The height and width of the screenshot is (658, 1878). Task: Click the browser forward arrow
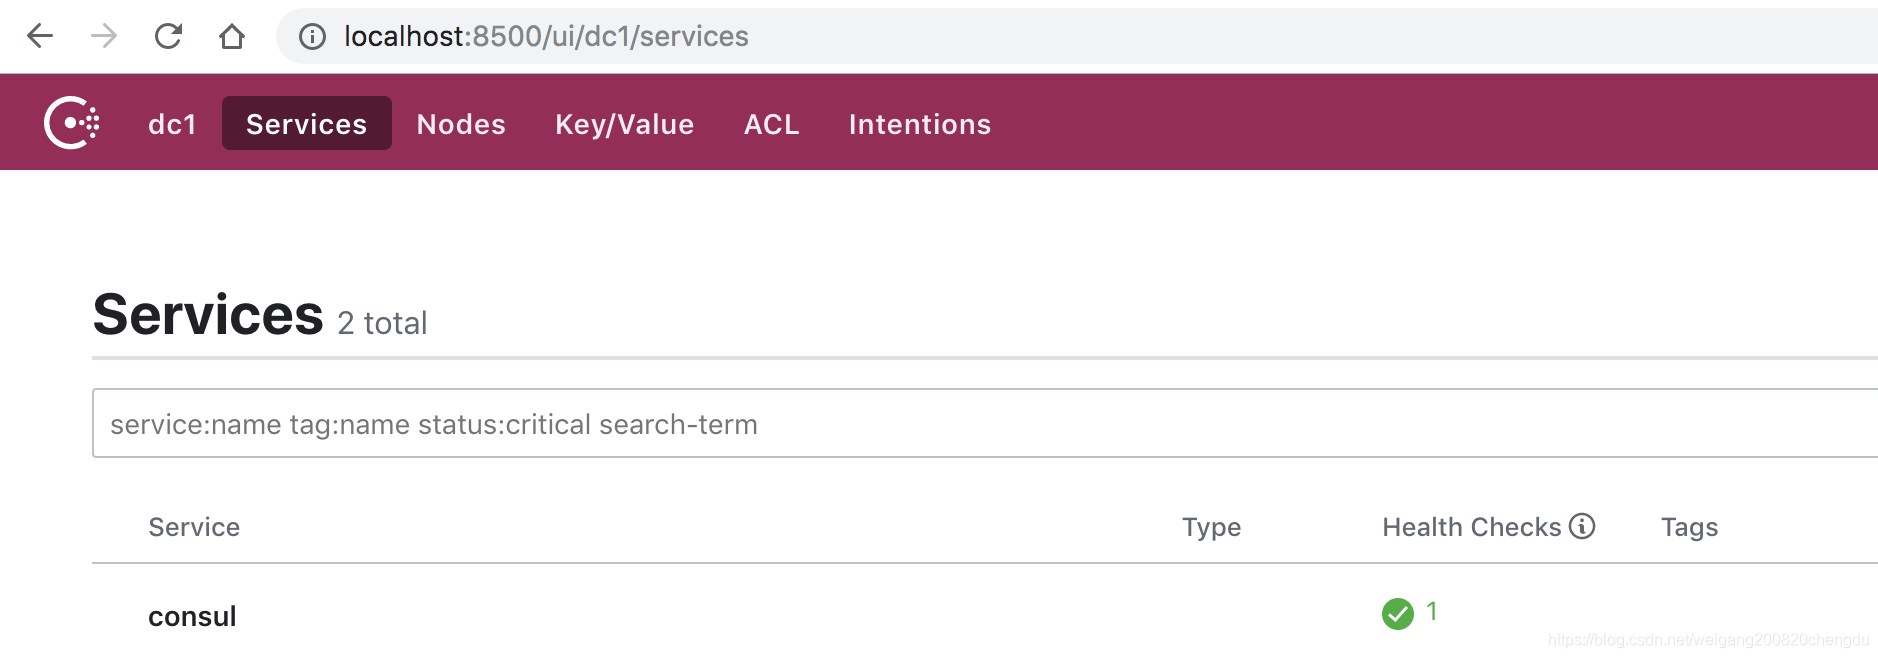104,37
